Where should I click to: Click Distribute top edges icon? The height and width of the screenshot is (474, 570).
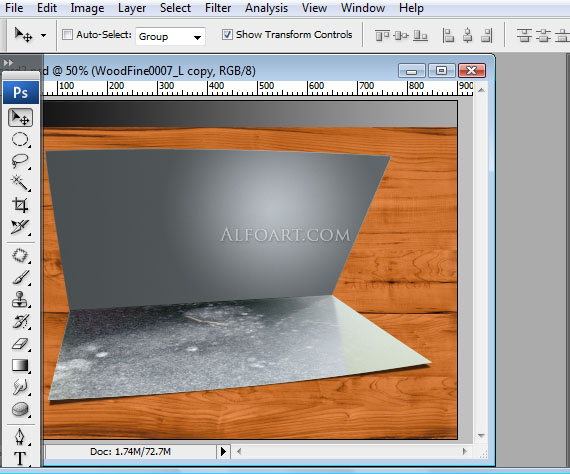click(x=525, y=36)
